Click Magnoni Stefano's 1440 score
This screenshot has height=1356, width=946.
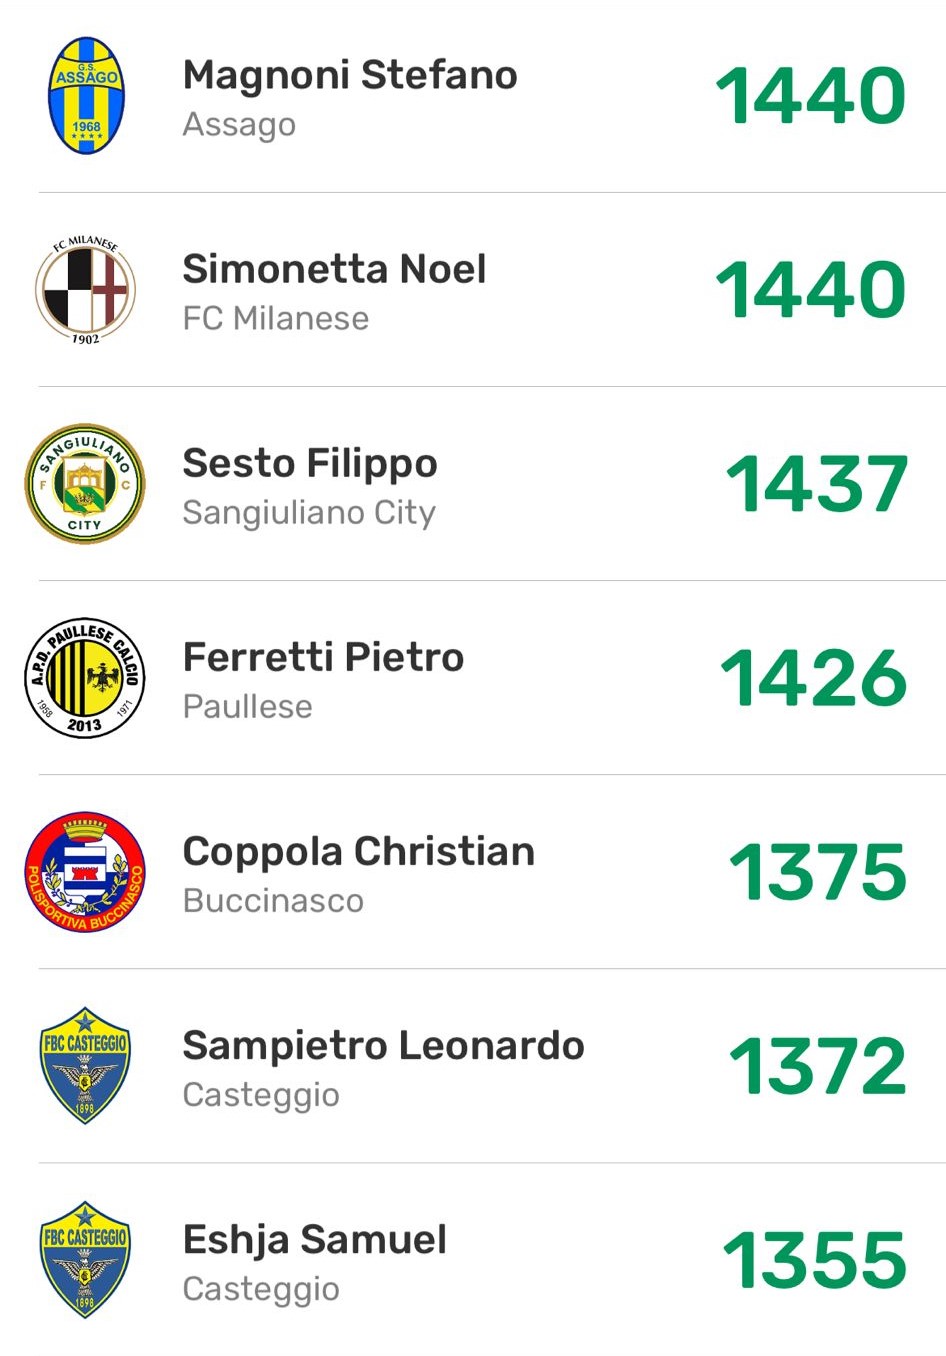(810, 96)
